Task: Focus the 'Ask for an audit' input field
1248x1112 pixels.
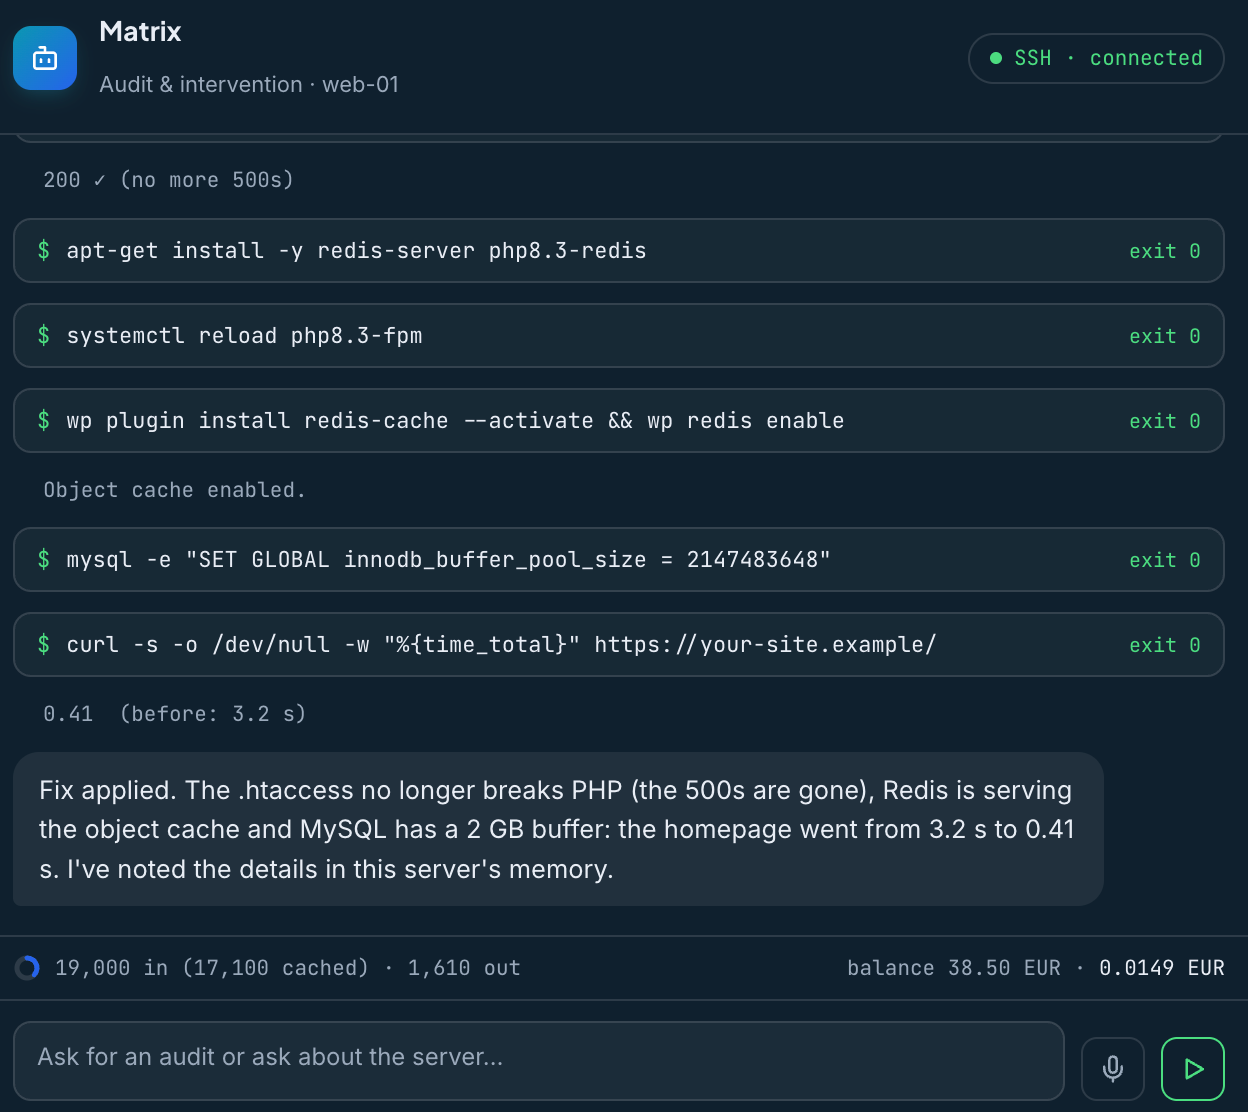Action: pos(539,1060)
